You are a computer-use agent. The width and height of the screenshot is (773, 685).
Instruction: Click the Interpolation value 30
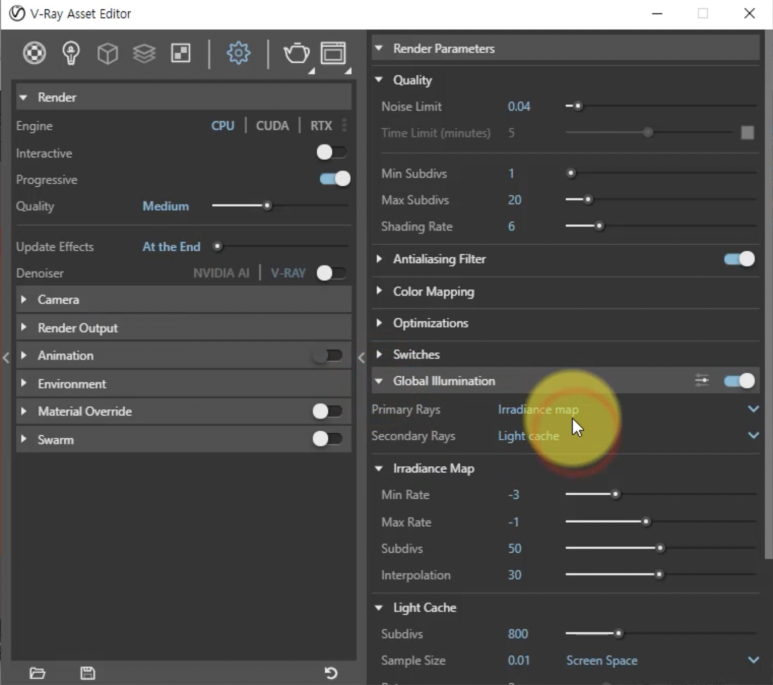pos(514,575)
